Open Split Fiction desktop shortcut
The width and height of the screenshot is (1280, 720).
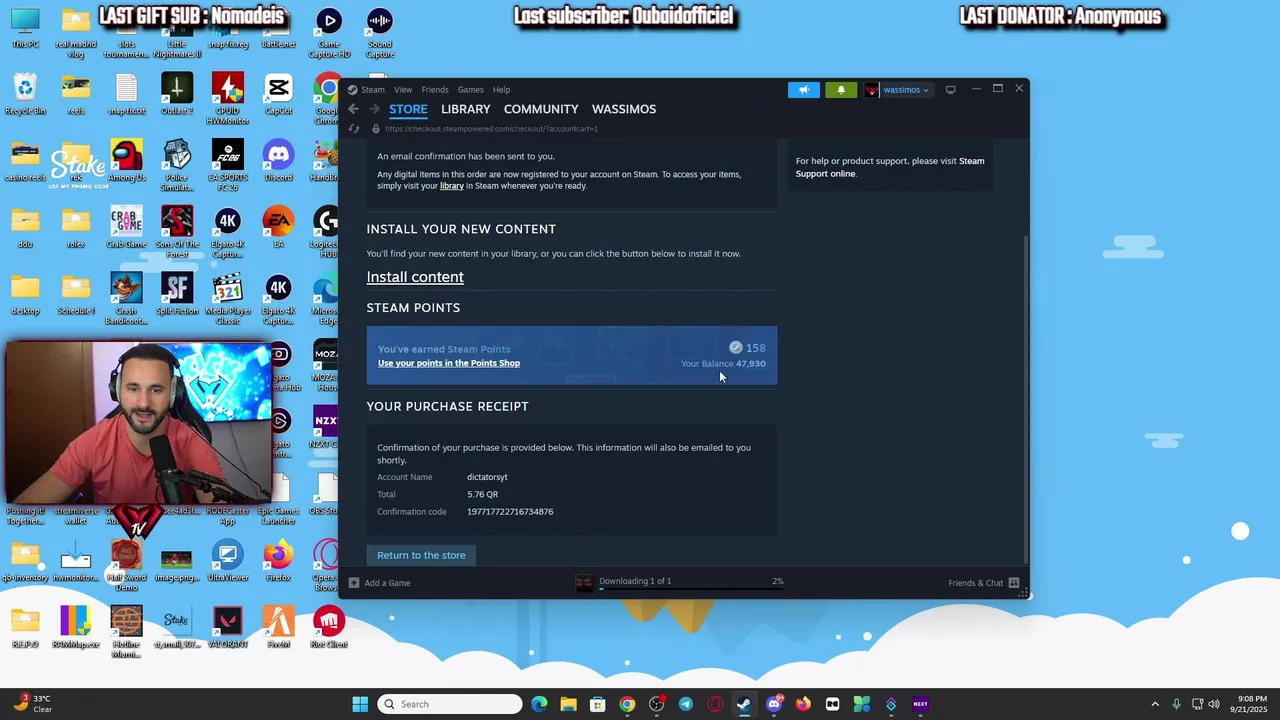point(177,295)
